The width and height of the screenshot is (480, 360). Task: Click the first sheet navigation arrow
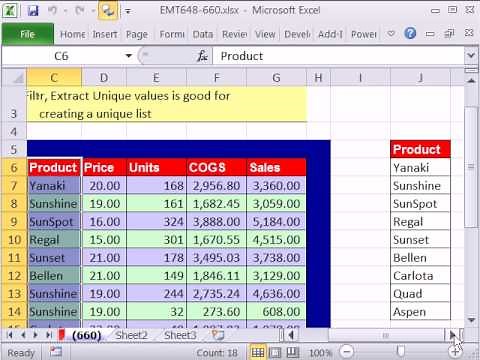pos(10,335)
